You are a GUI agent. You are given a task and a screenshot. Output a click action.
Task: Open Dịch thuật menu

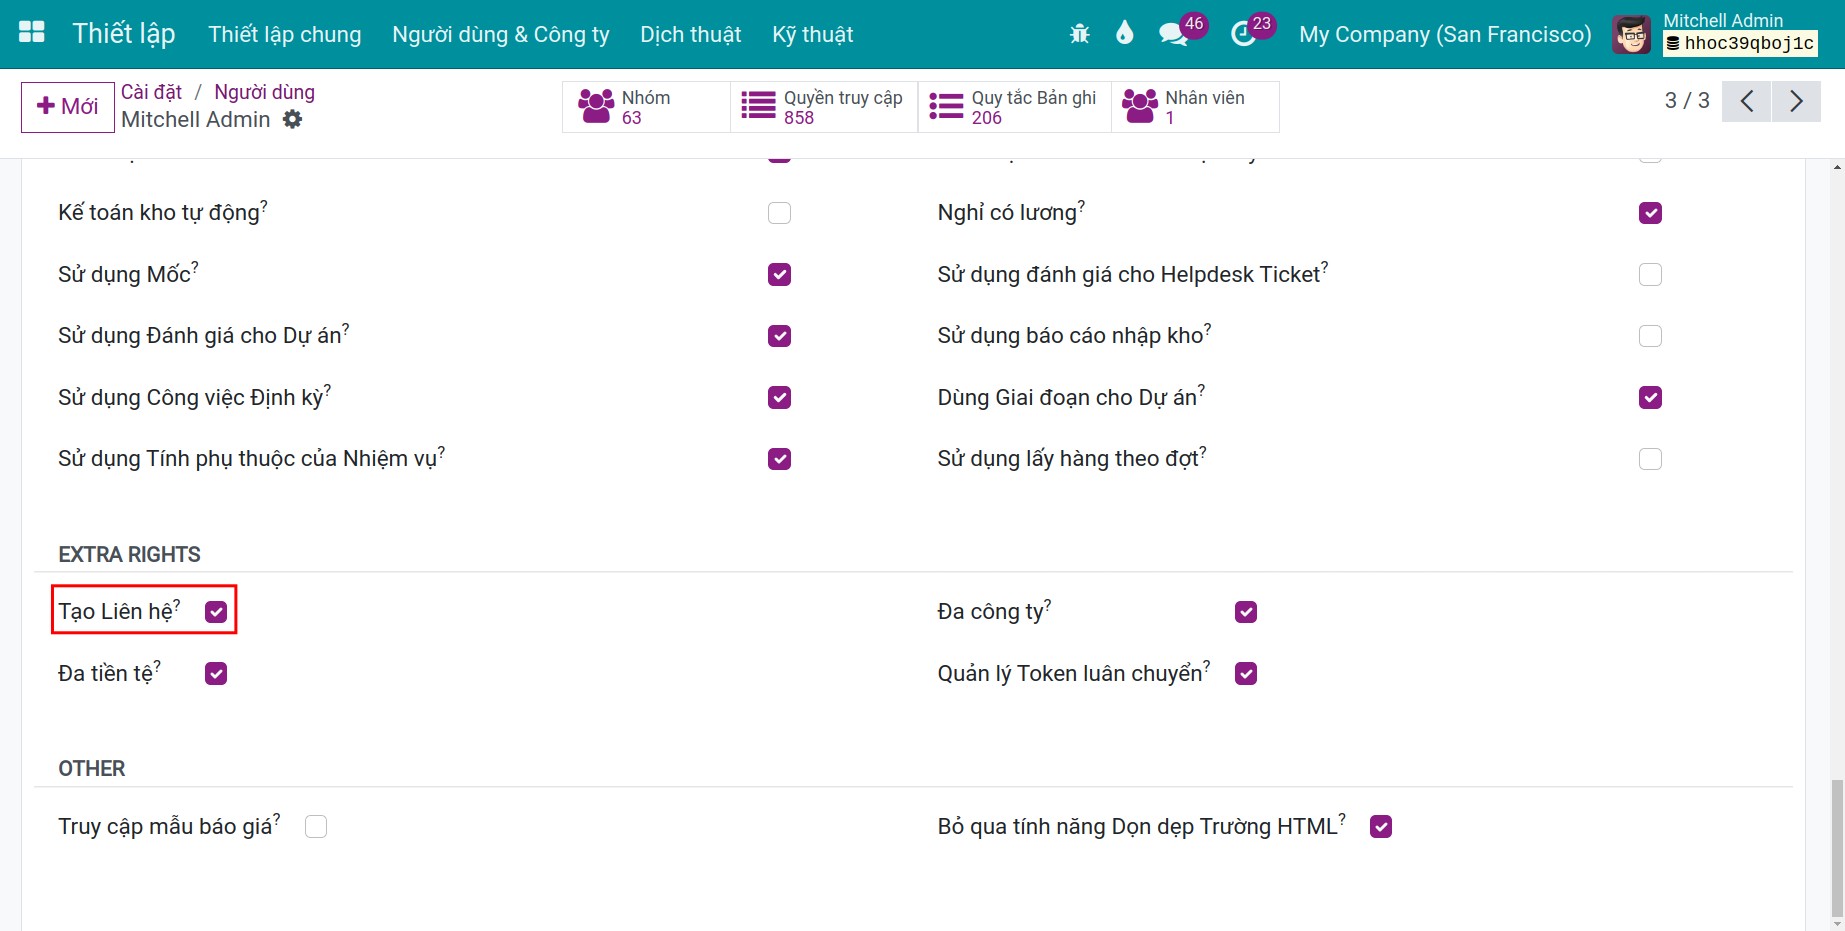coord(691,34)
